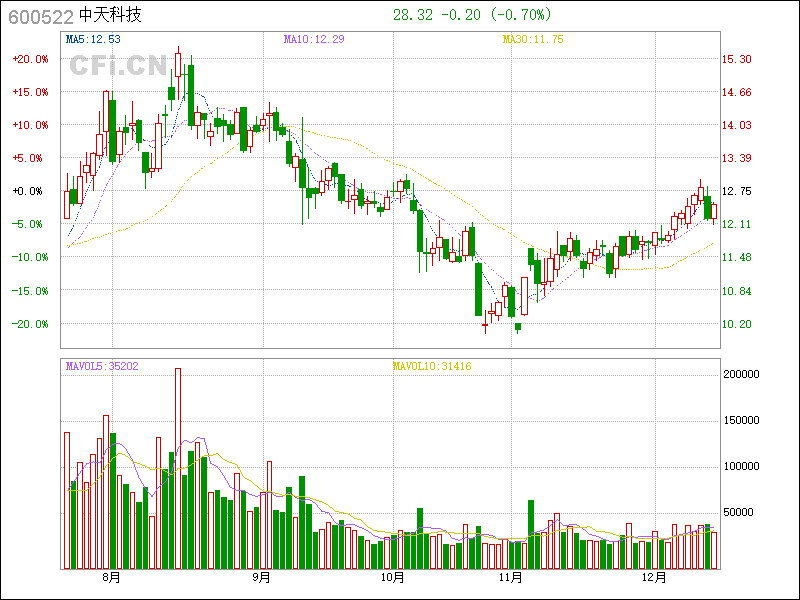Click the -20.0% left axis label
The height and width of the screenshot is (600, 800).
click(x=30, y=324)
